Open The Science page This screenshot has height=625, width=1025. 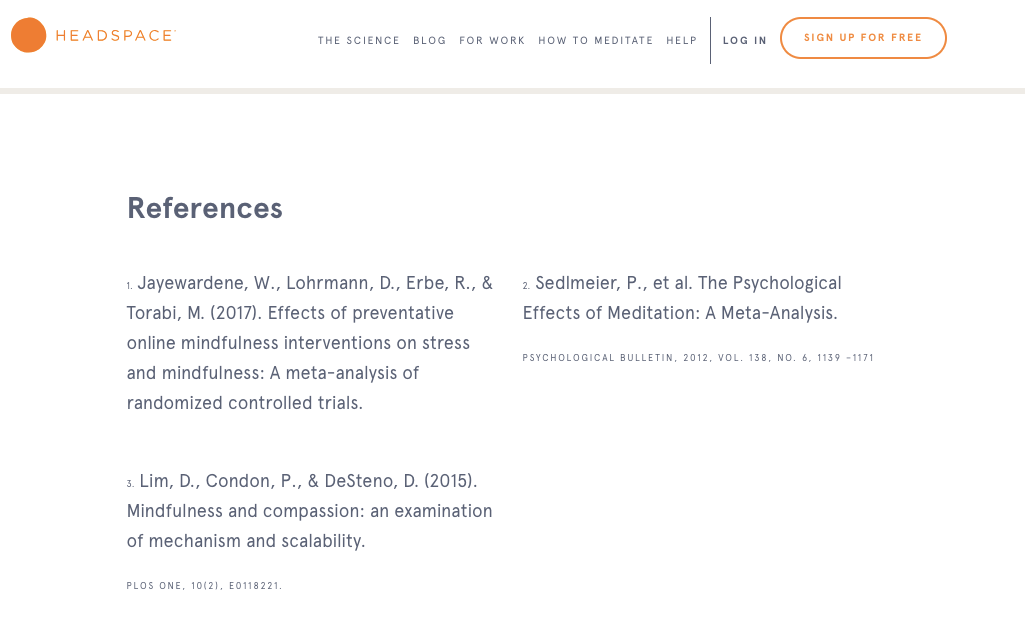point(358,41)
